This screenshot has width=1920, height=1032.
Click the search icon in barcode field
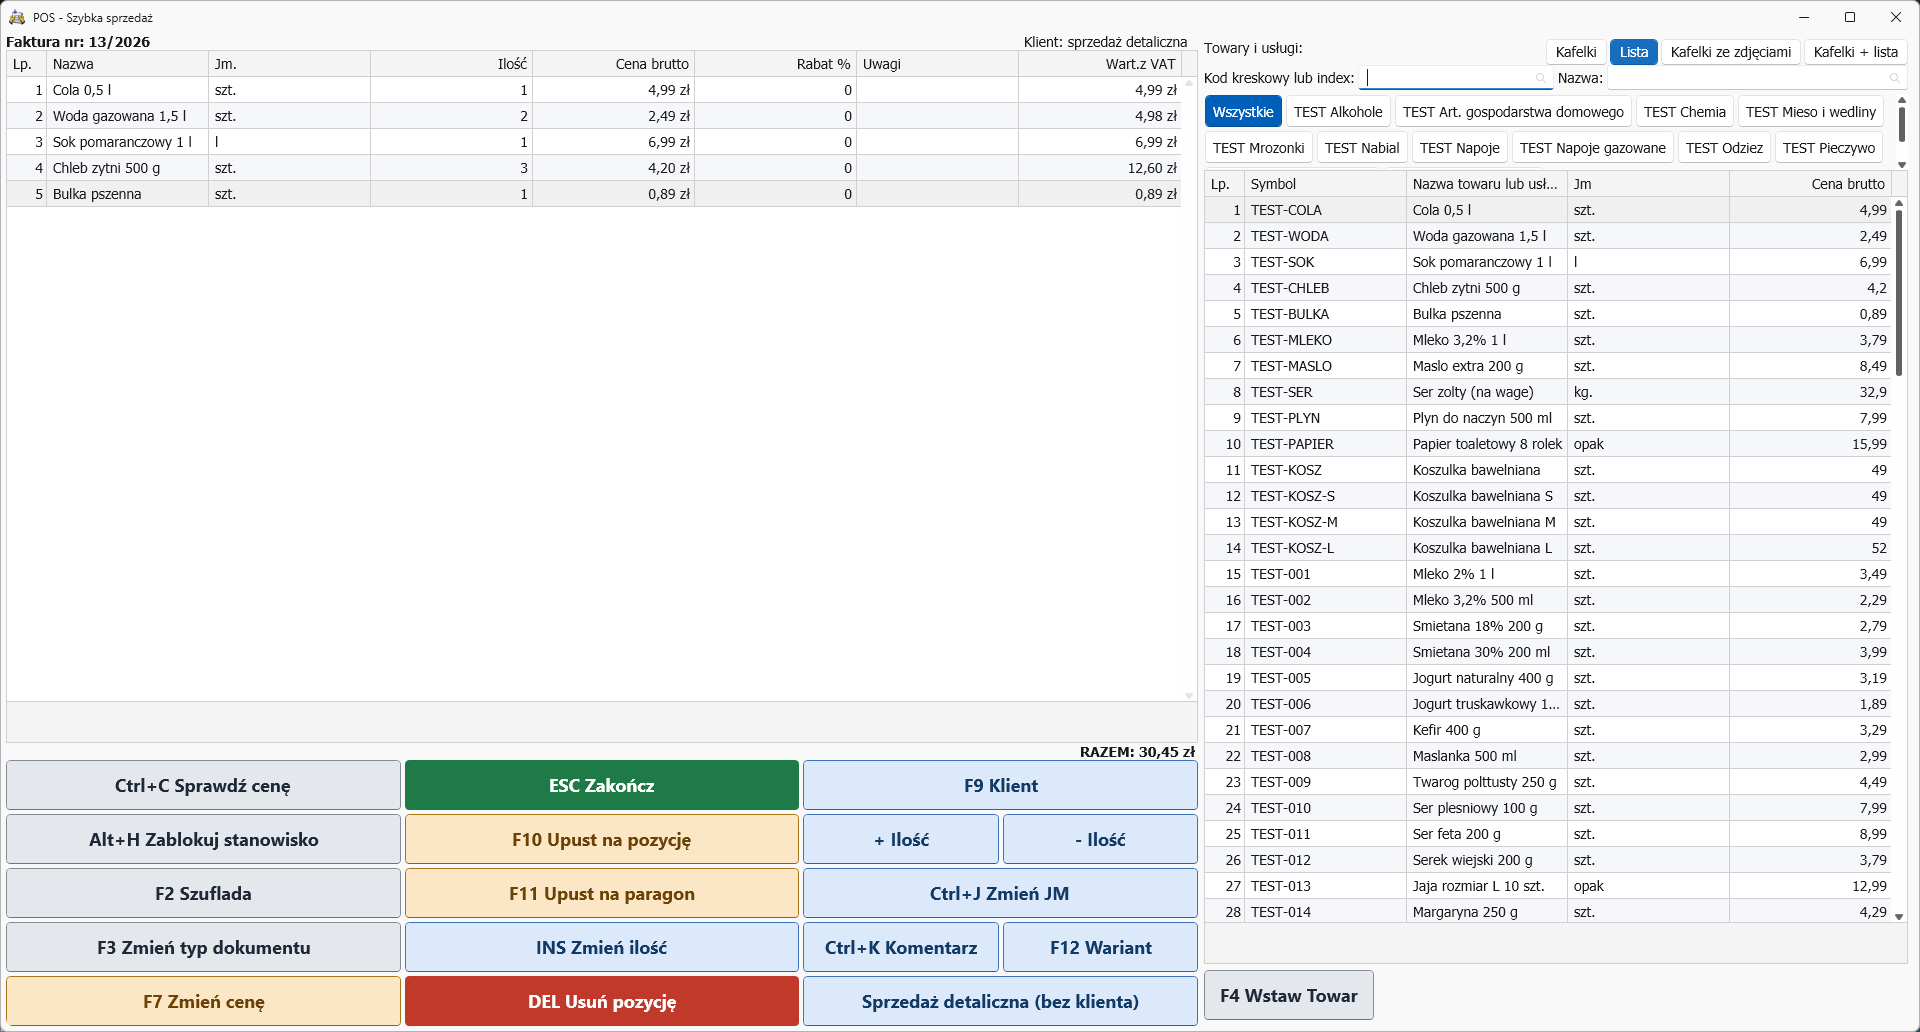click(x=1540, y=78)
